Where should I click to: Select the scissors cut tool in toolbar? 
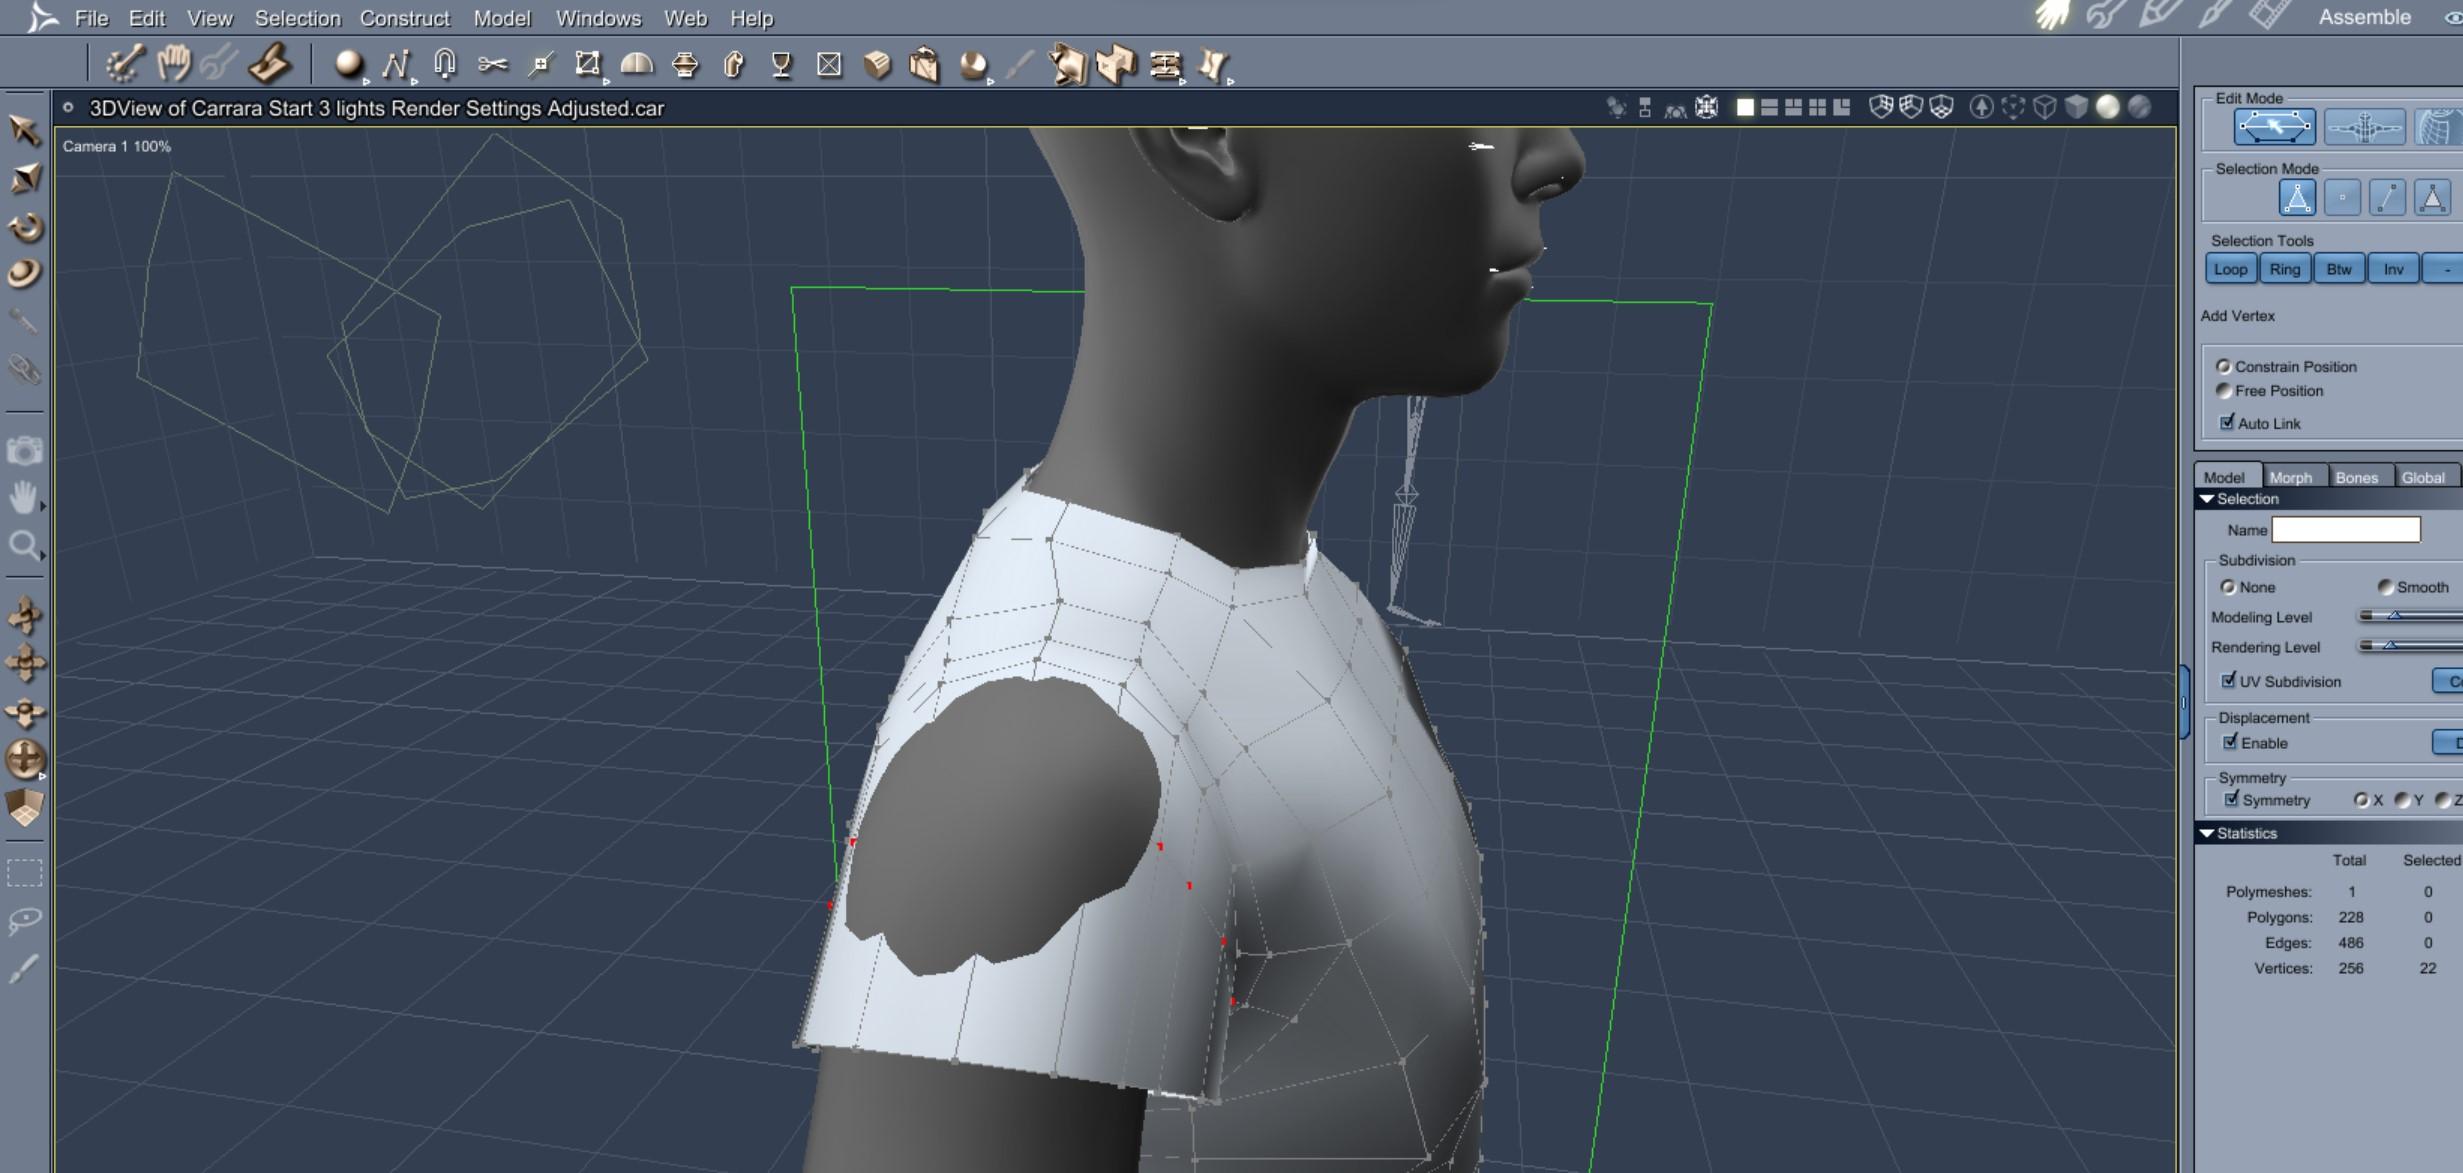tap(492, 65)
